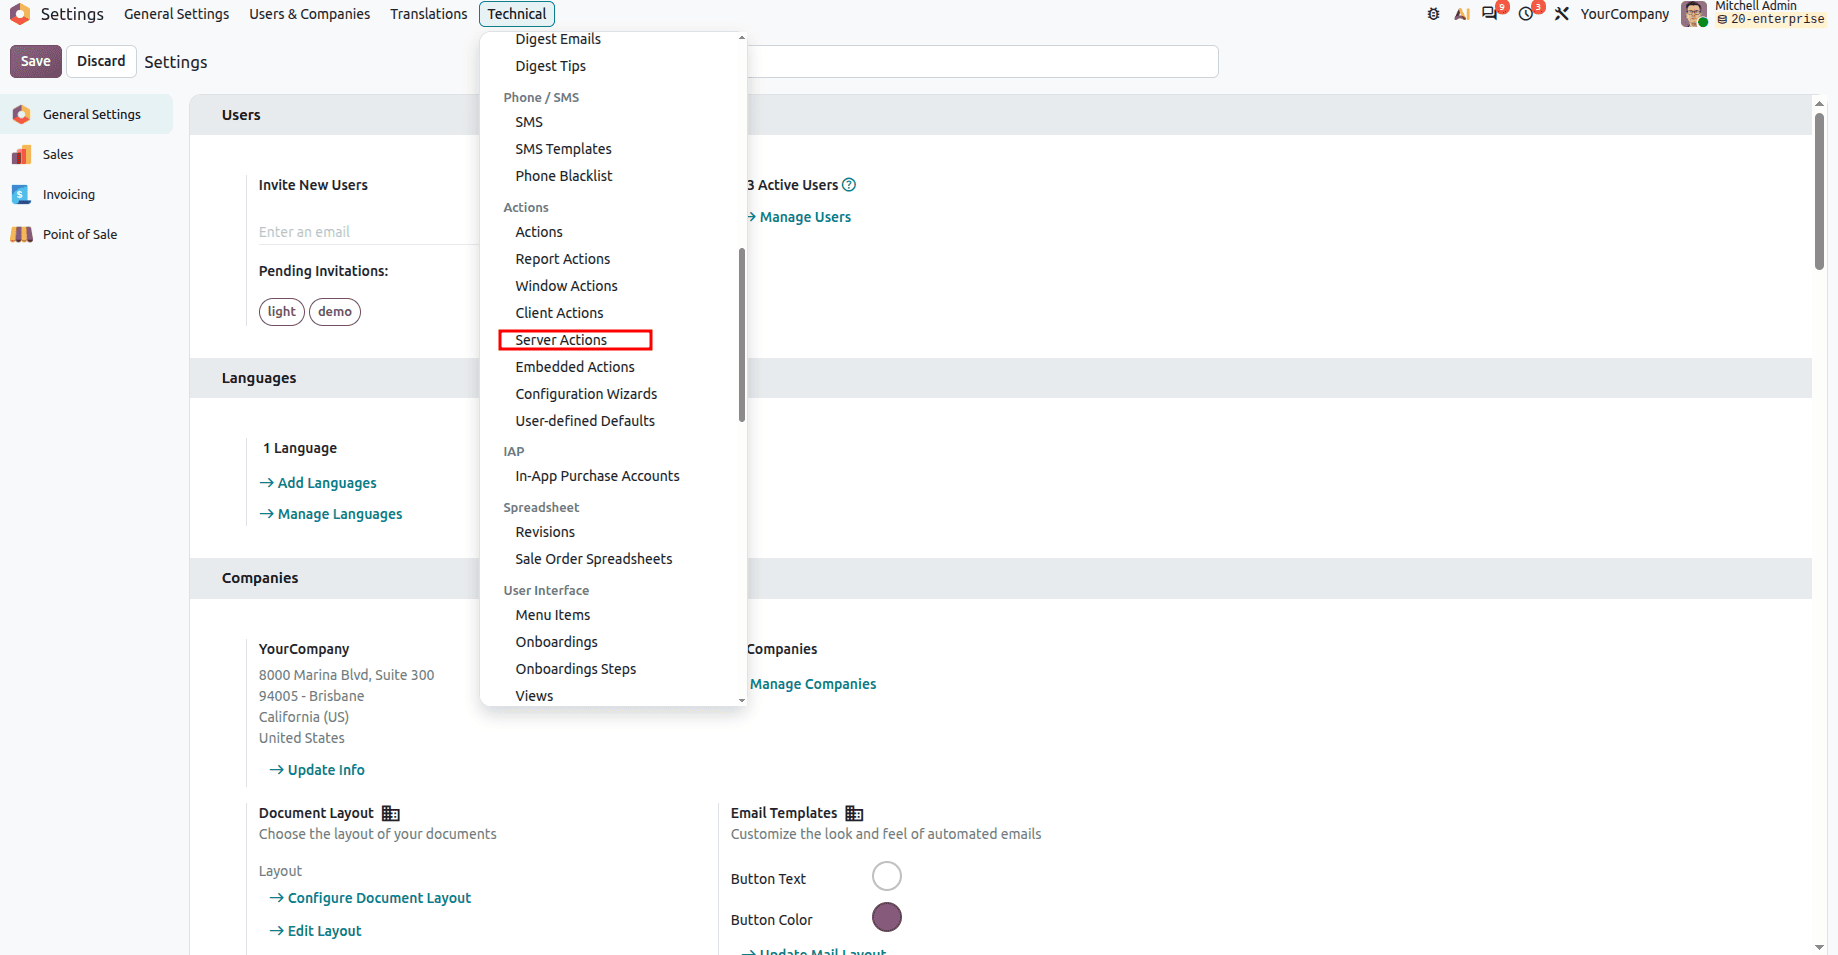
Task: Click the Technical menu scrollbar thumb
Action: [x=742, y=335]
